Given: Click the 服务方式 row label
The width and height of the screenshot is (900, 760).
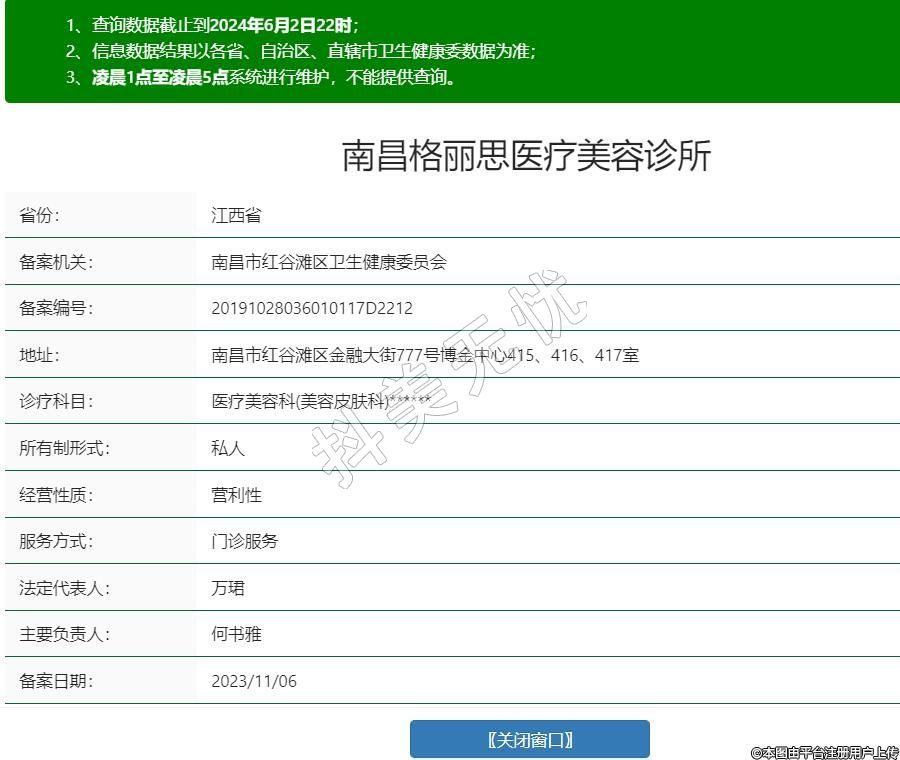Looking at the screenshot, I should click(56, 541).
